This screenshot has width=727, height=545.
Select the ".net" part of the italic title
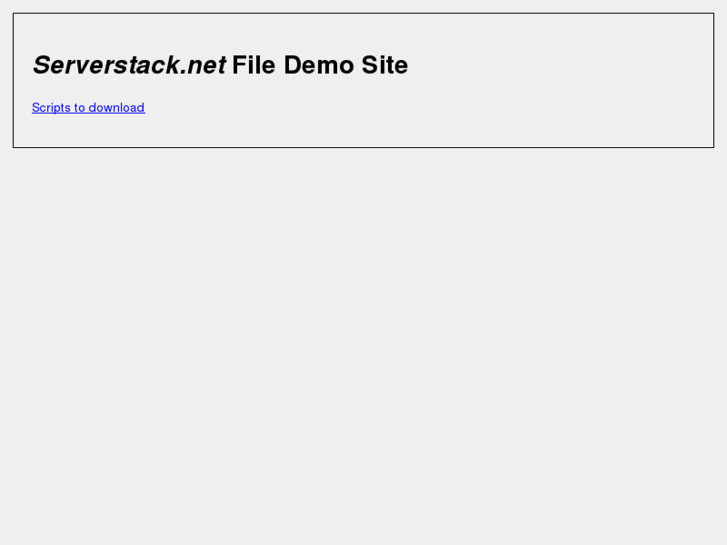point(204,65)
